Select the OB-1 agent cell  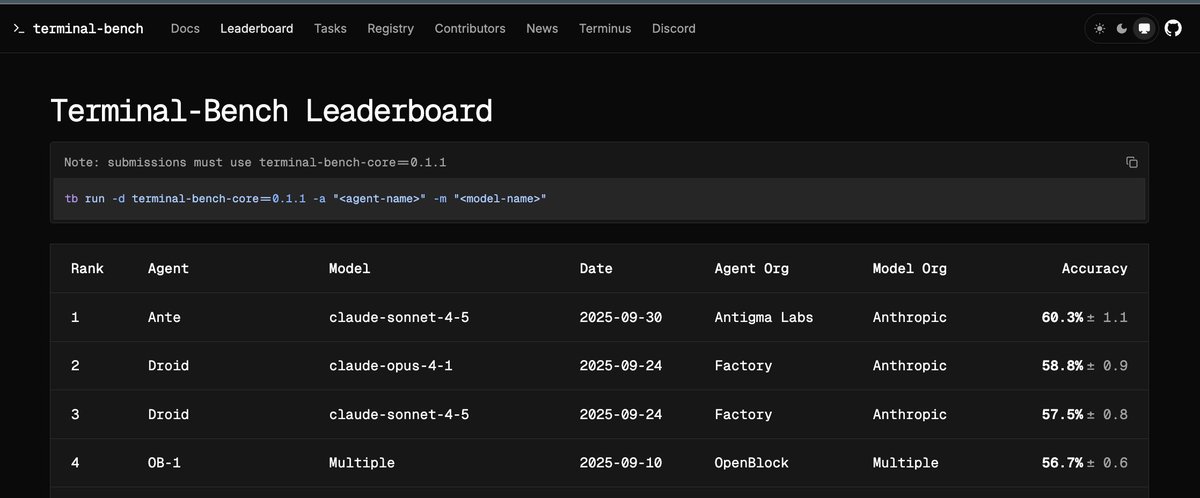point(164,463)
